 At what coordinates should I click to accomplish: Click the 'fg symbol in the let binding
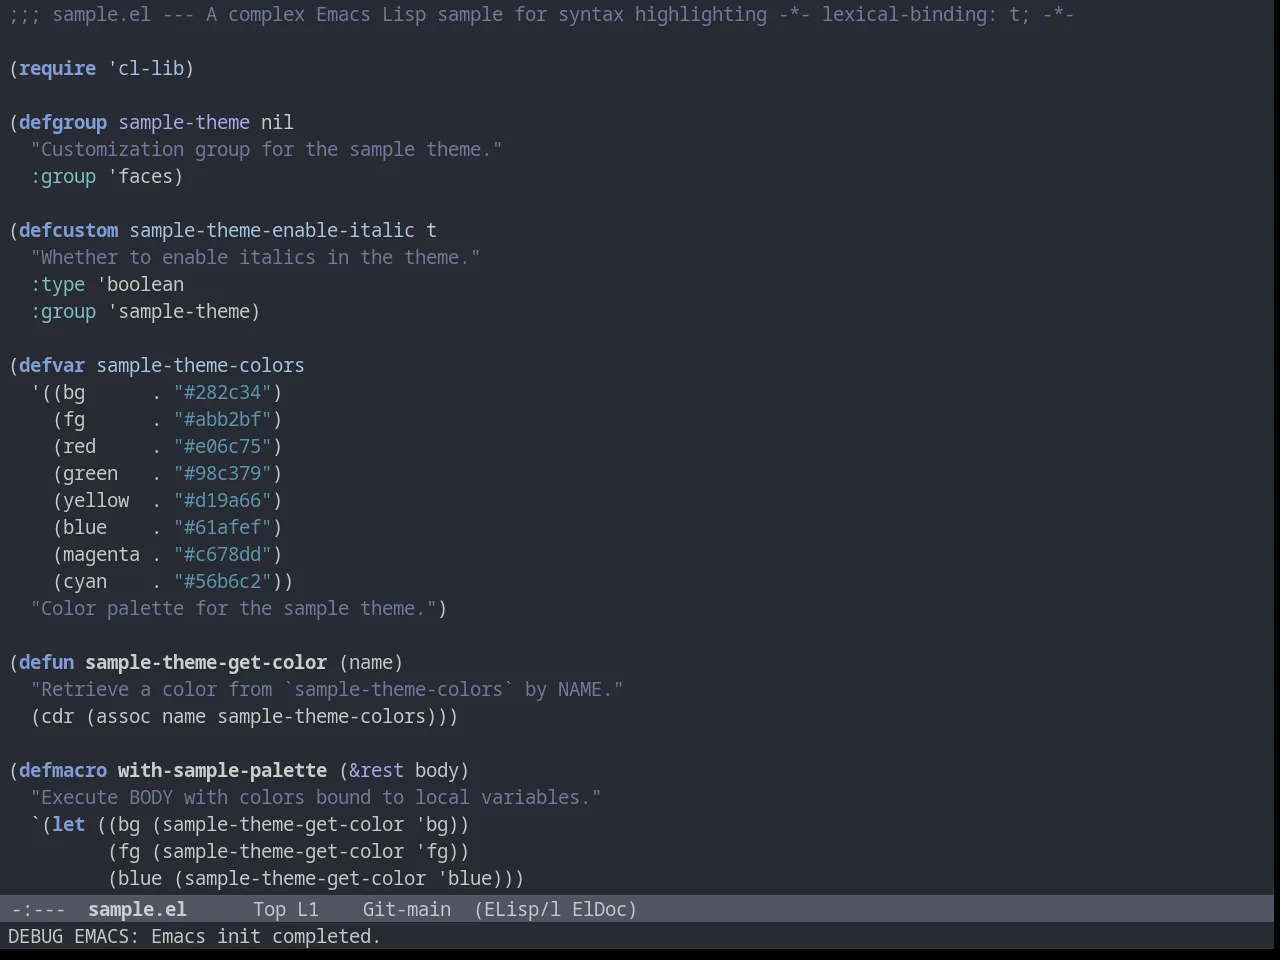[431, 851]
